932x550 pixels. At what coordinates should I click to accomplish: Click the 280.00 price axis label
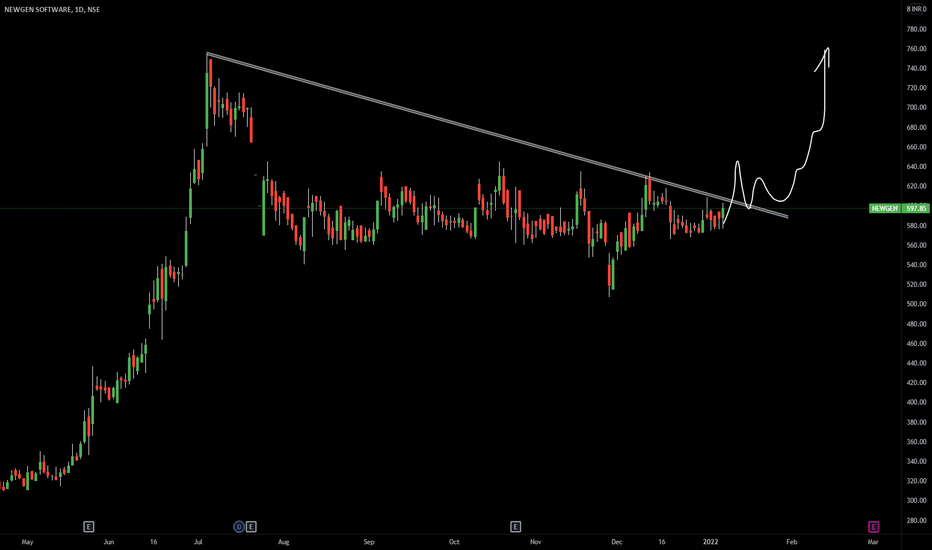tap(917, 520)
